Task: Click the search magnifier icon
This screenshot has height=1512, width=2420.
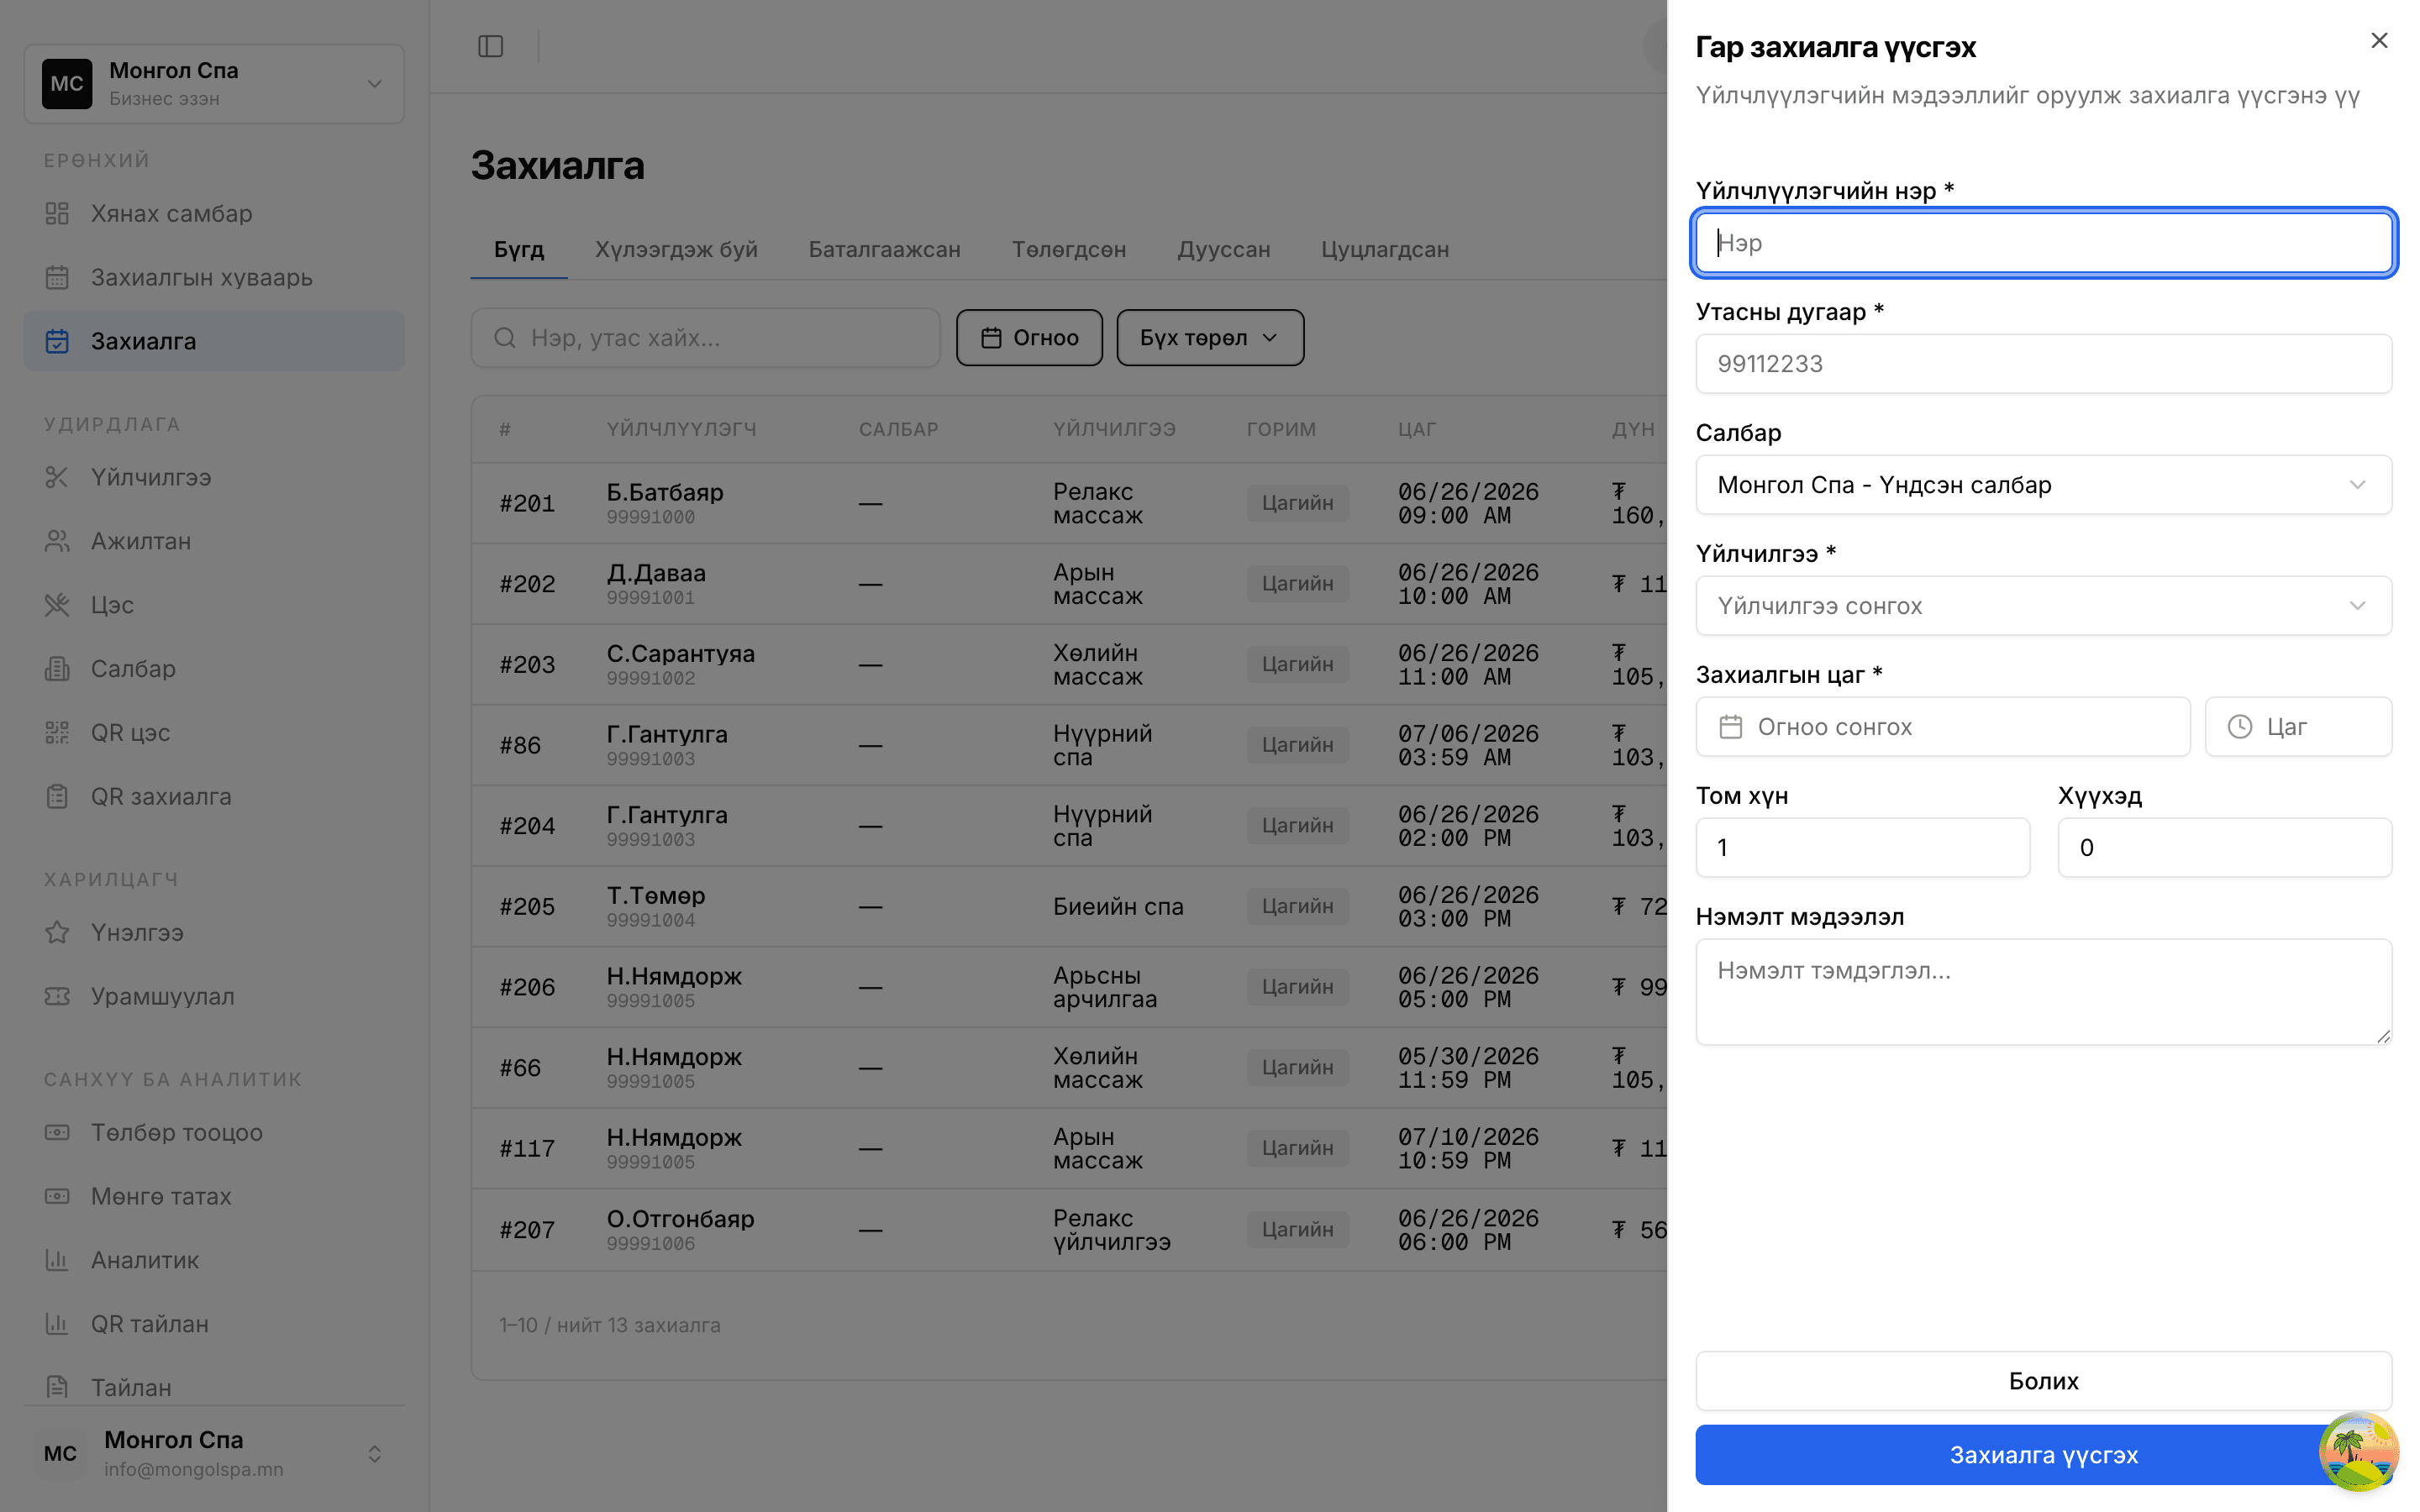Action: (x=505, y=338)
